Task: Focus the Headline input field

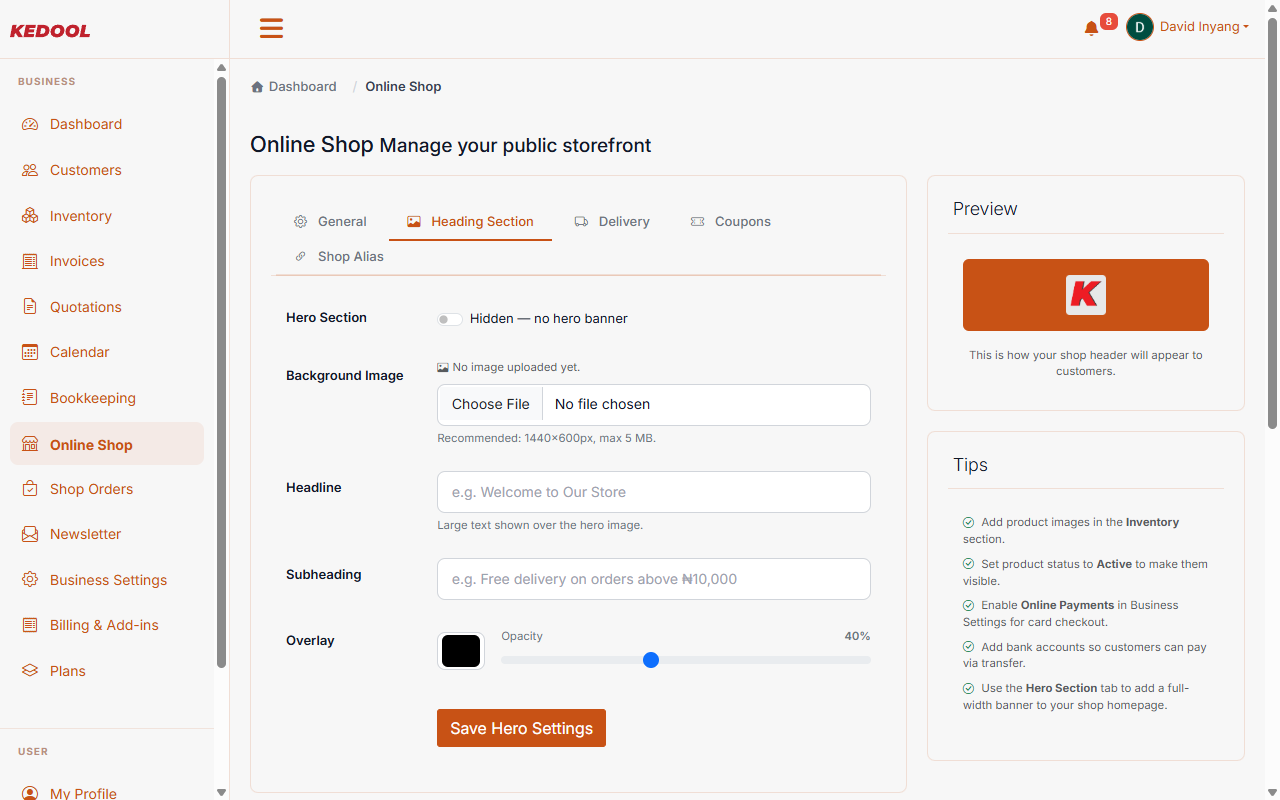Action: pyautogui.click(x=654, y=492)
